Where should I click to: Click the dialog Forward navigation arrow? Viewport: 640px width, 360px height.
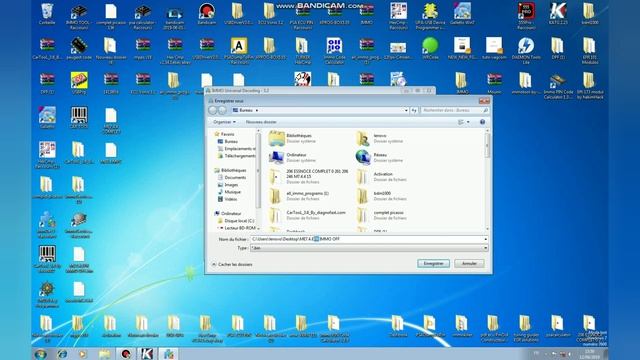click(222, 110)
